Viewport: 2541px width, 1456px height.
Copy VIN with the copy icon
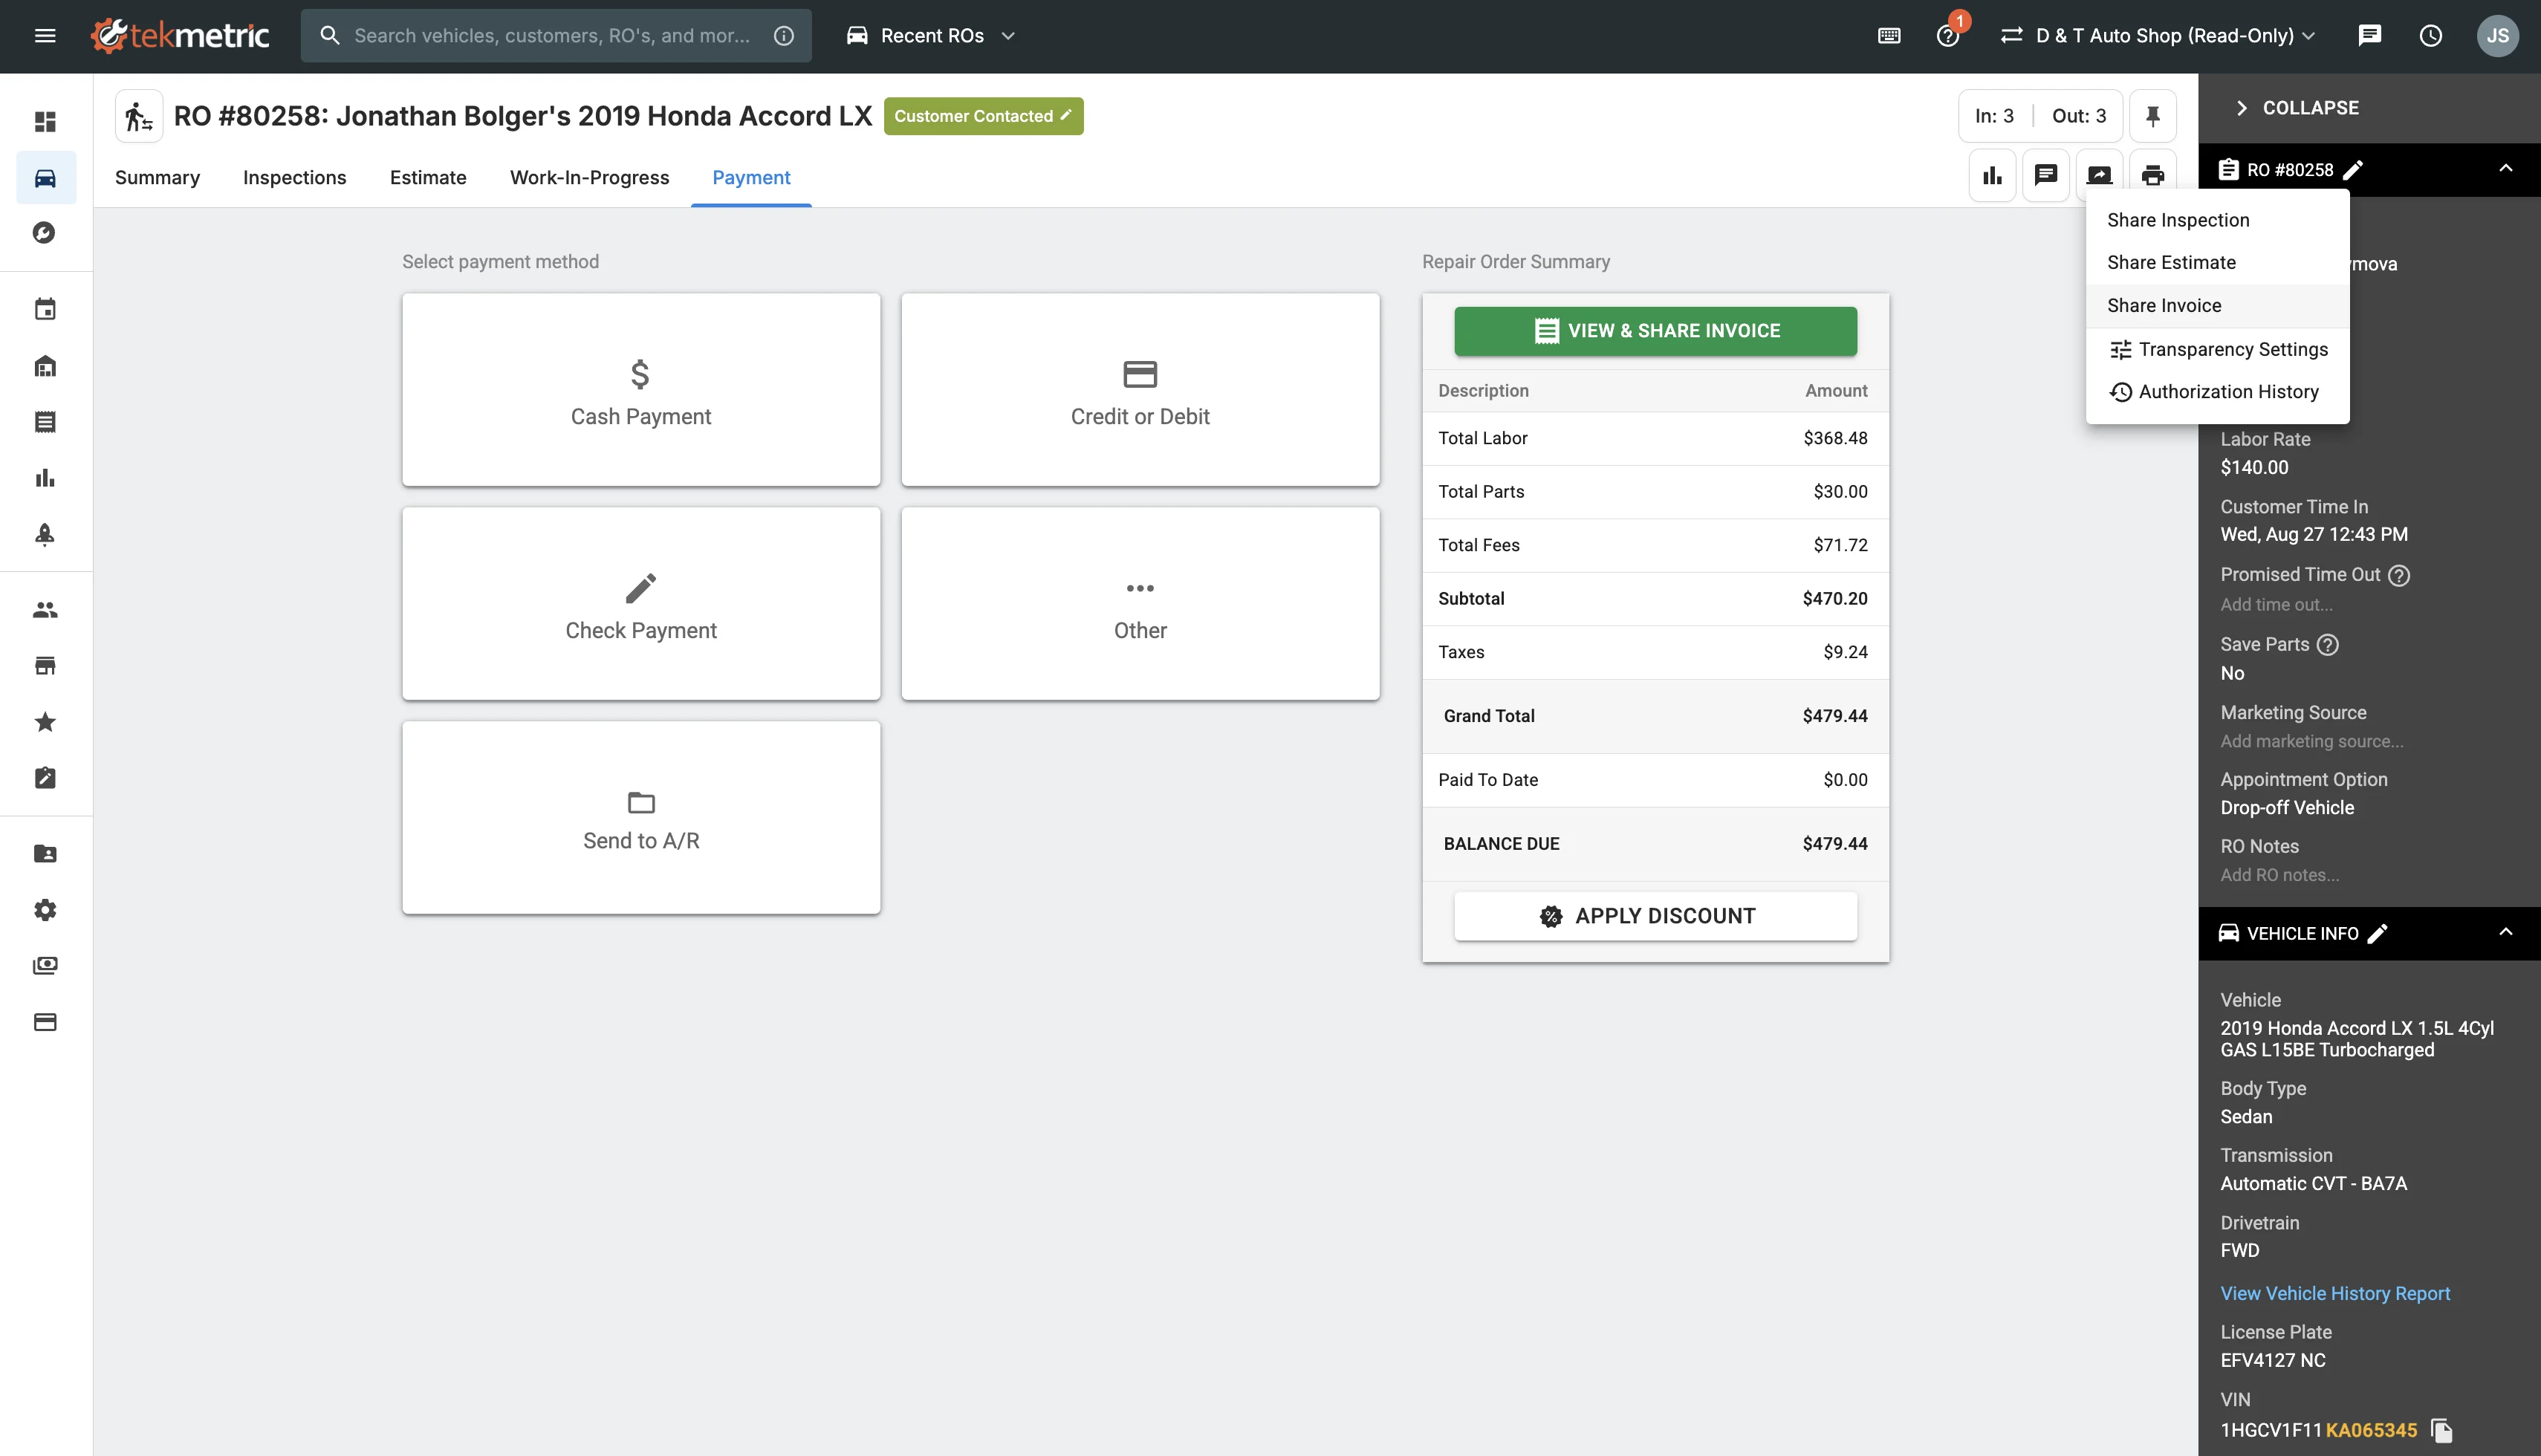(x=2441, y=1430)
